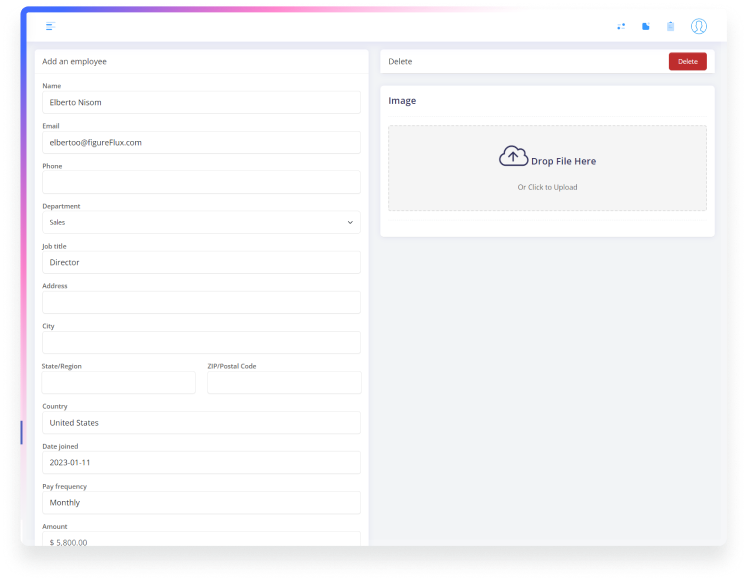The height and width of the screenshot is (581, 747).
Task: Open the clipboard icon in header
Action: 671,26
